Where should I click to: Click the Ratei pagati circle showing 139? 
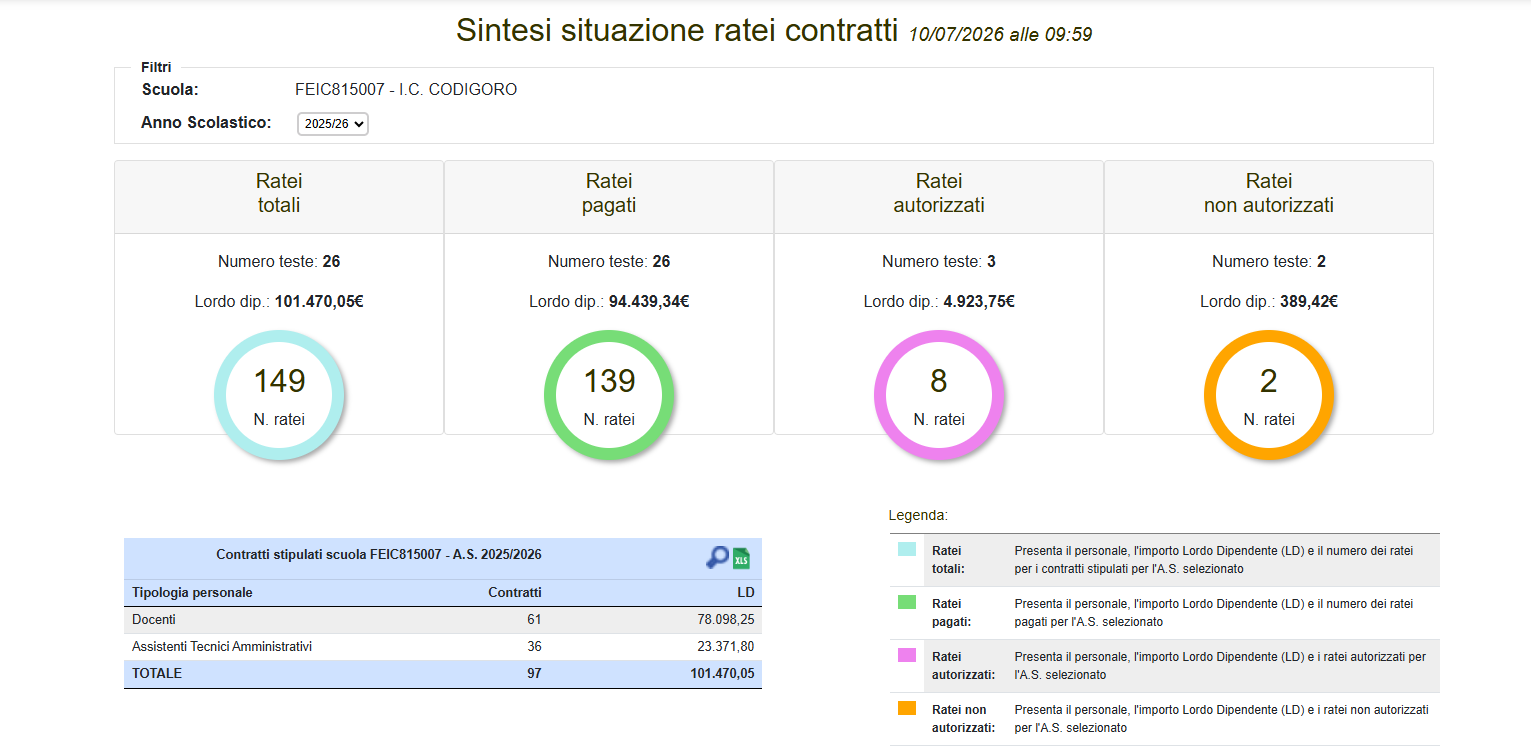609,395
